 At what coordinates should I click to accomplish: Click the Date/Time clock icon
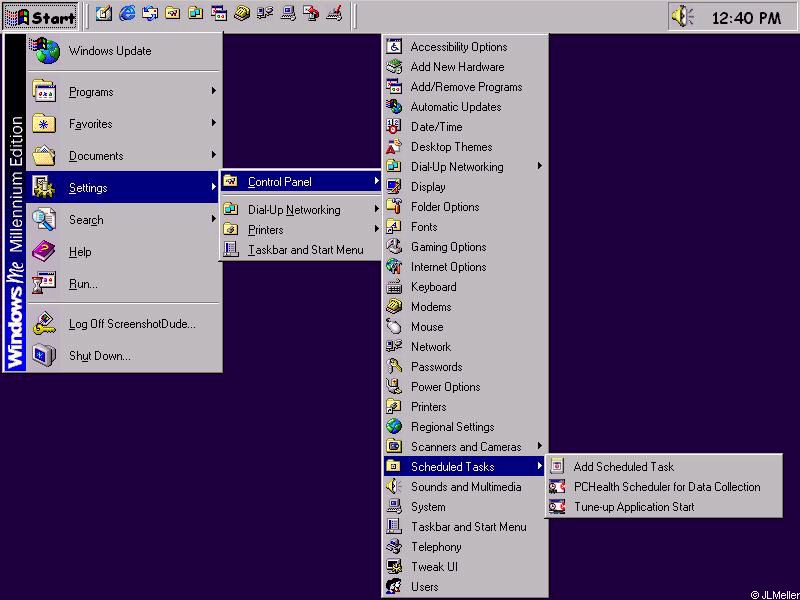pos(394,127)
